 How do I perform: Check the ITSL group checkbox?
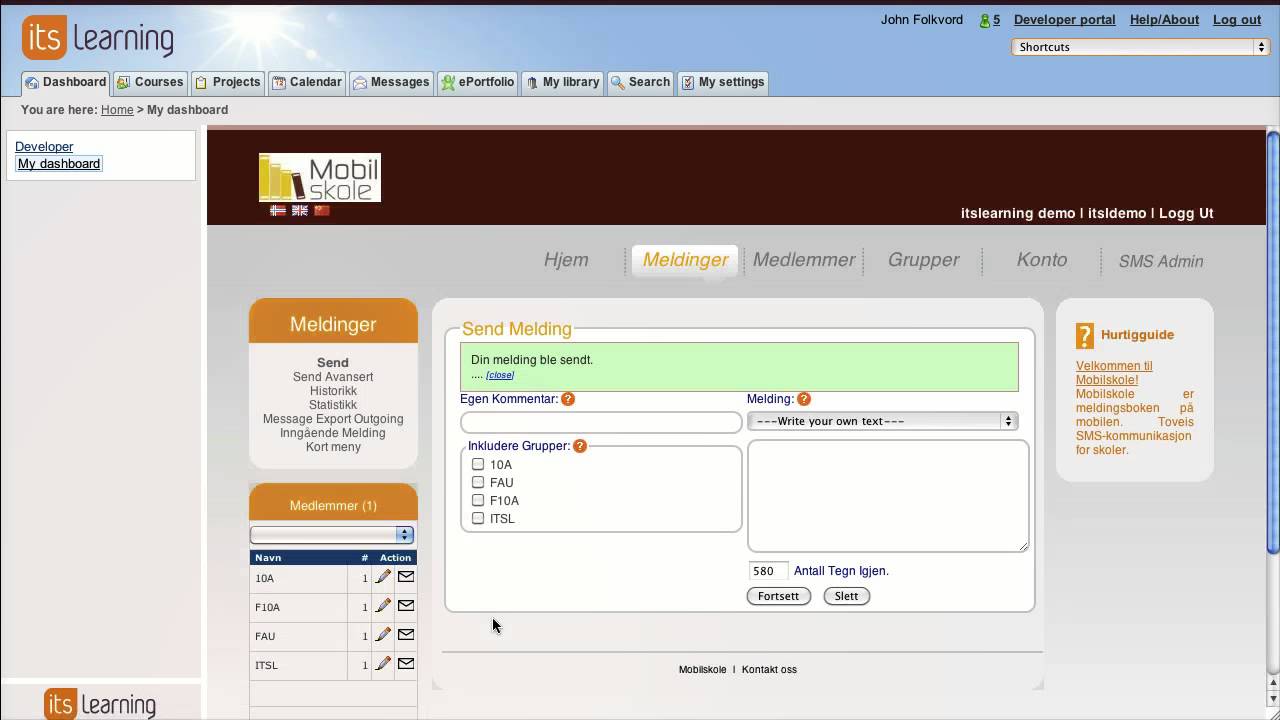pos(478,518)
